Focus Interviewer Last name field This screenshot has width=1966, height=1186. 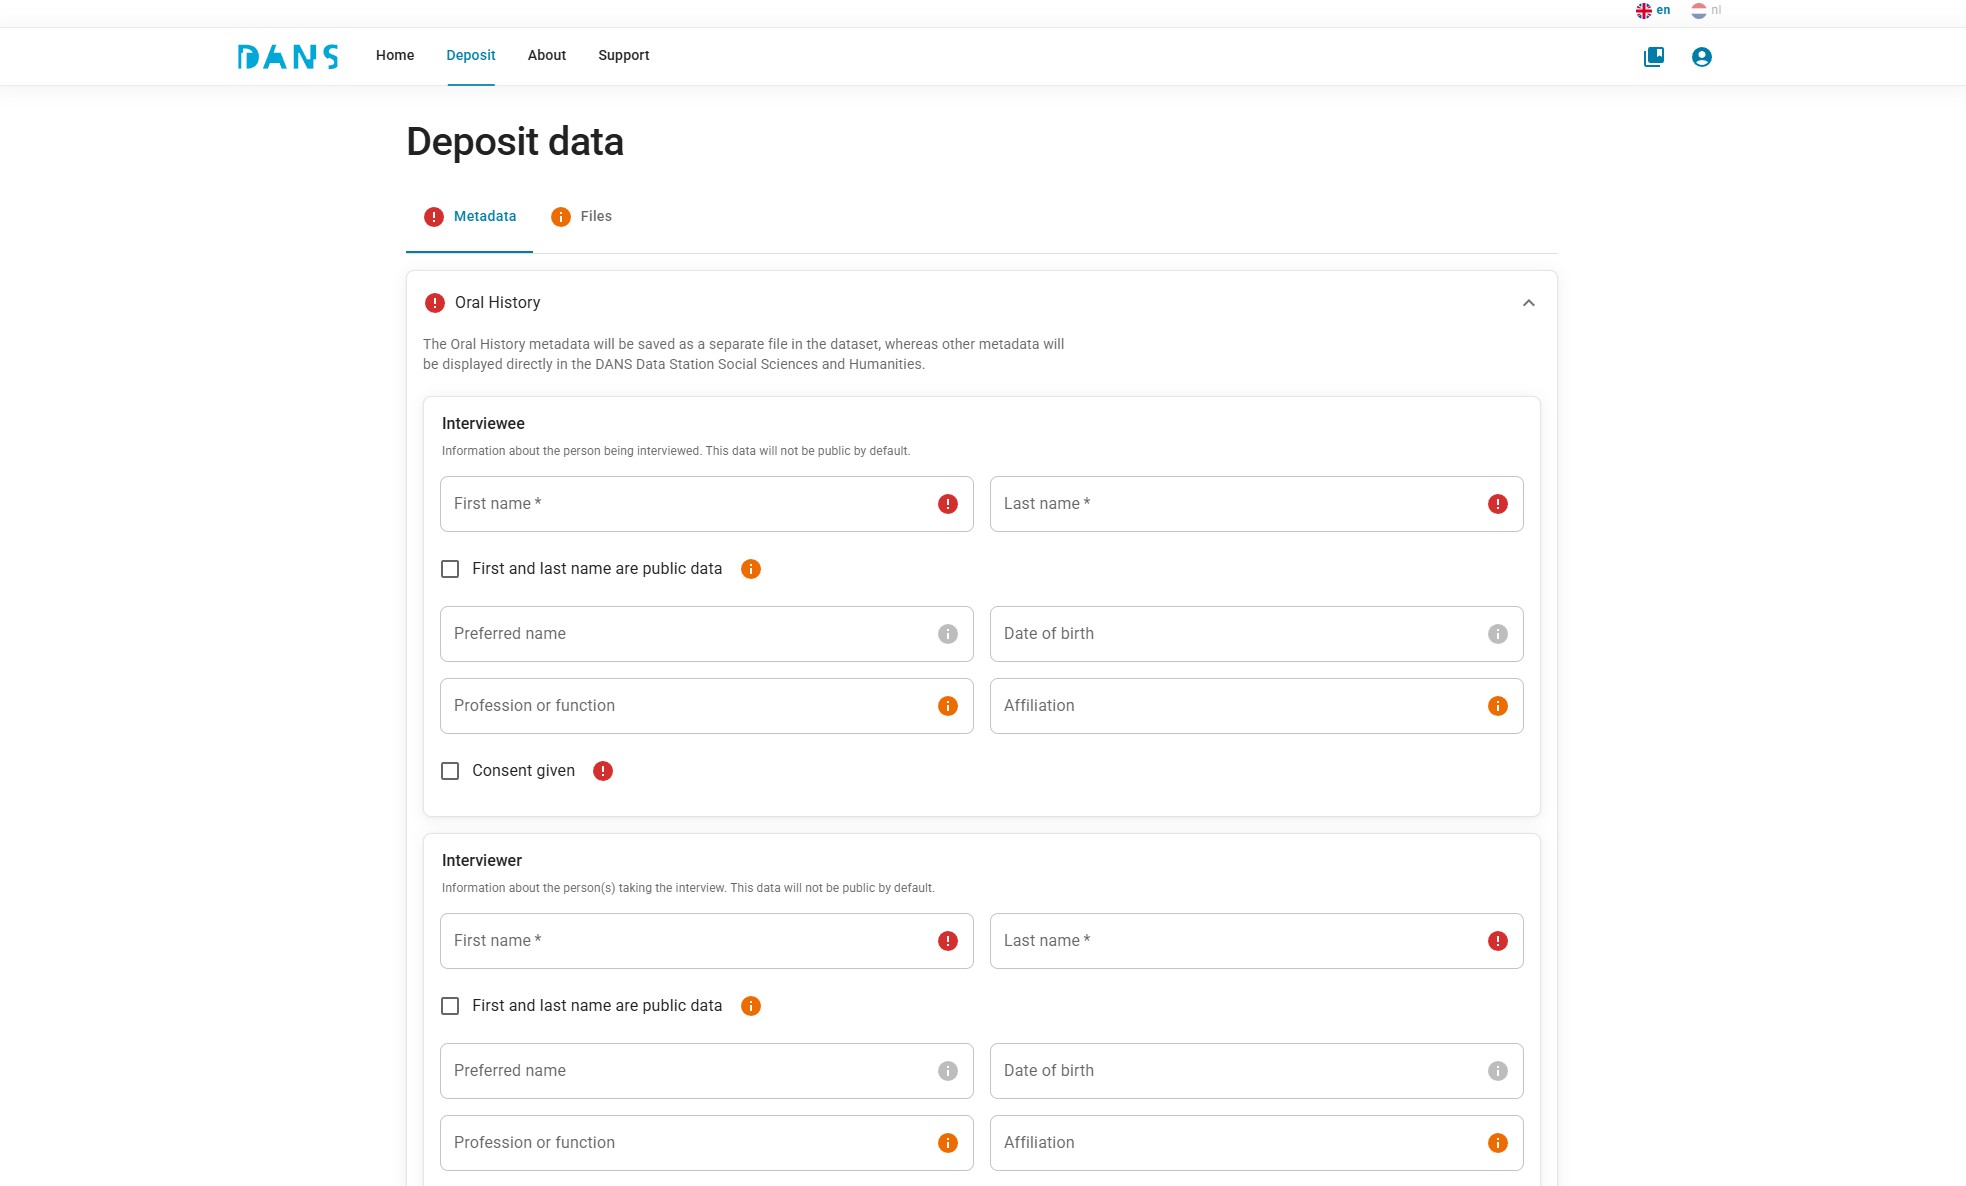coord(1256,941)
